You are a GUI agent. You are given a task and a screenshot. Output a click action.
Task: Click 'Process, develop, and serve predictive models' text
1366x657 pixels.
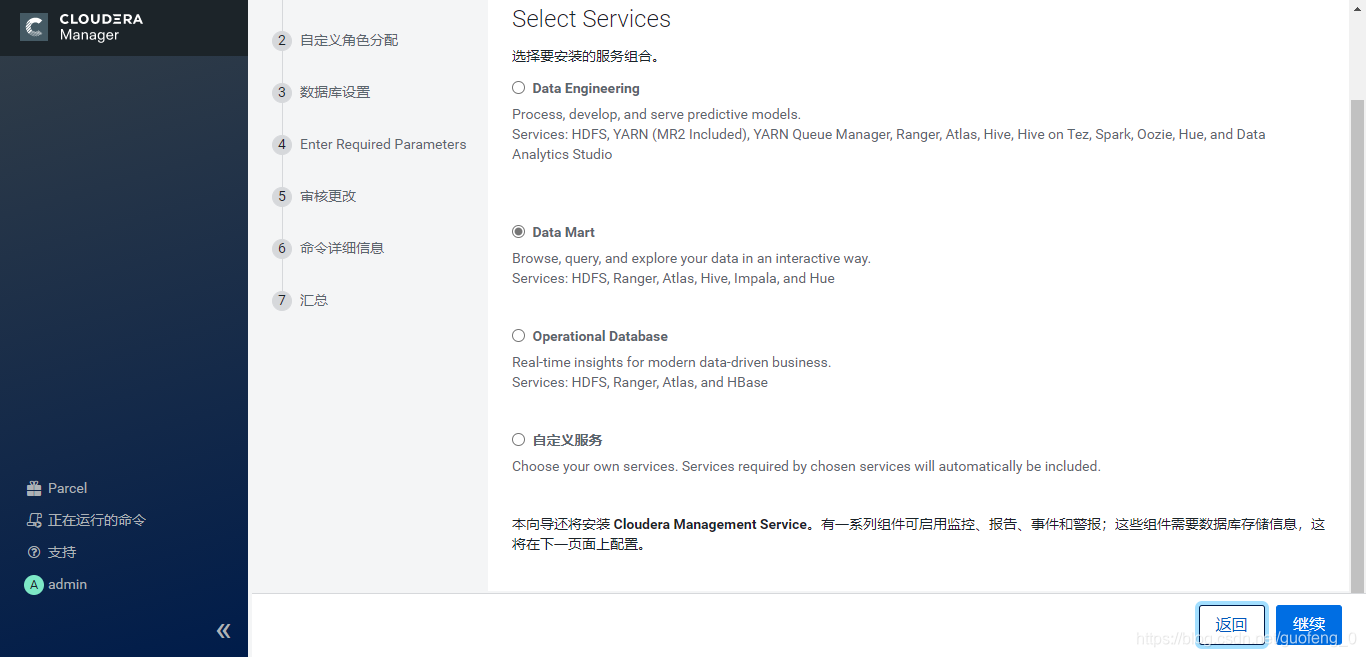656,114
